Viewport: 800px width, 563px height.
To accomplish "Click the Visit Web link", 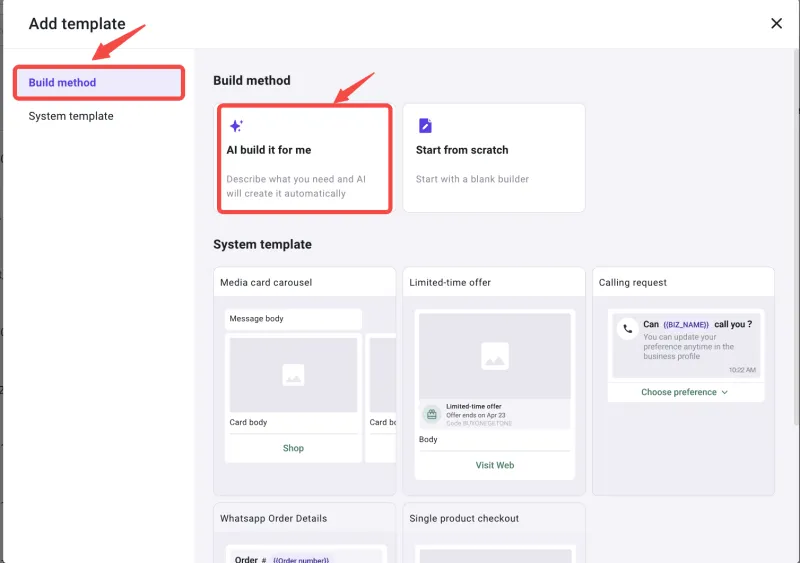I will (494, 465).
